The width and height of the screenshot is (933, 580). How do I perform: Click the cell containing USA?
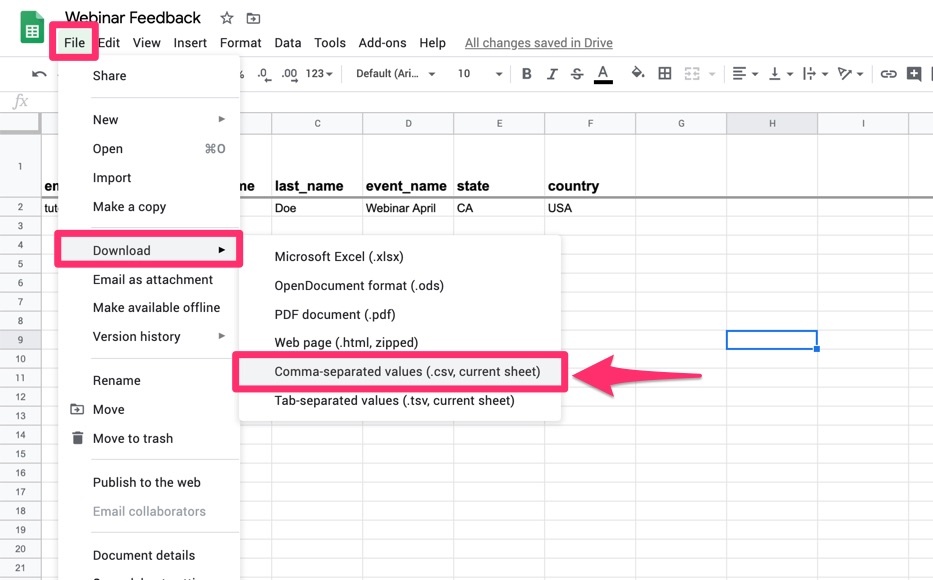(590, 208)
